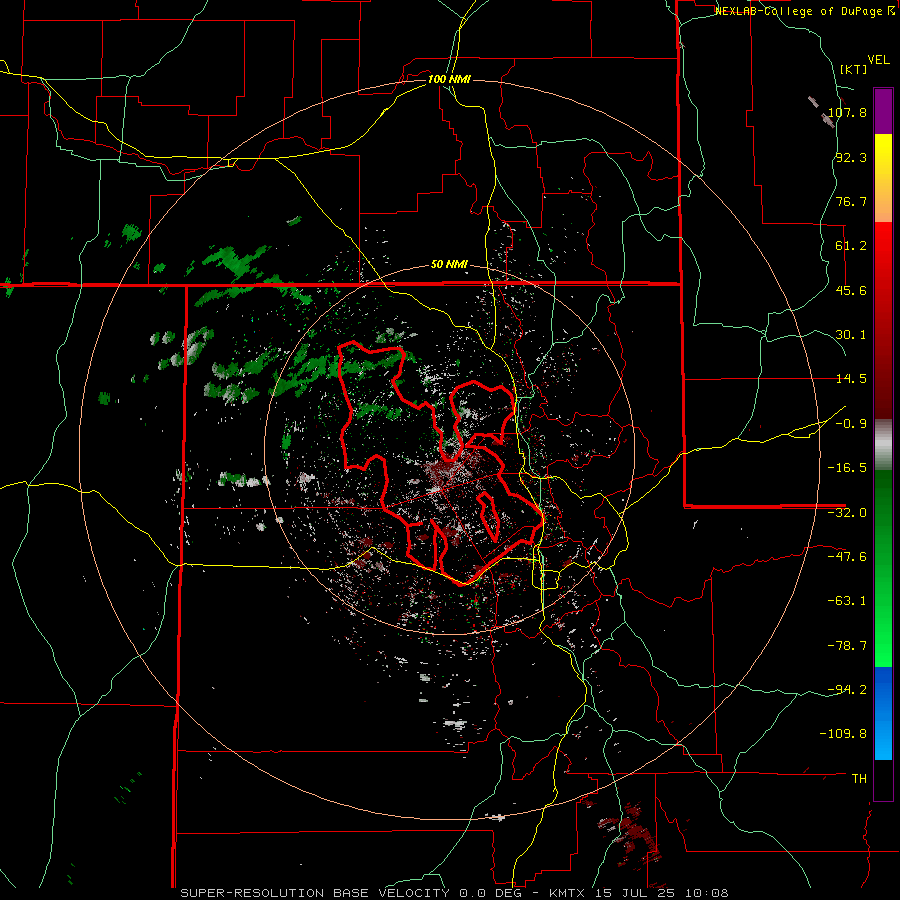This screenshot has width=900, height=900.
Task: Click the 100 NMI range ring label
Action: click(x=449, y=79)
